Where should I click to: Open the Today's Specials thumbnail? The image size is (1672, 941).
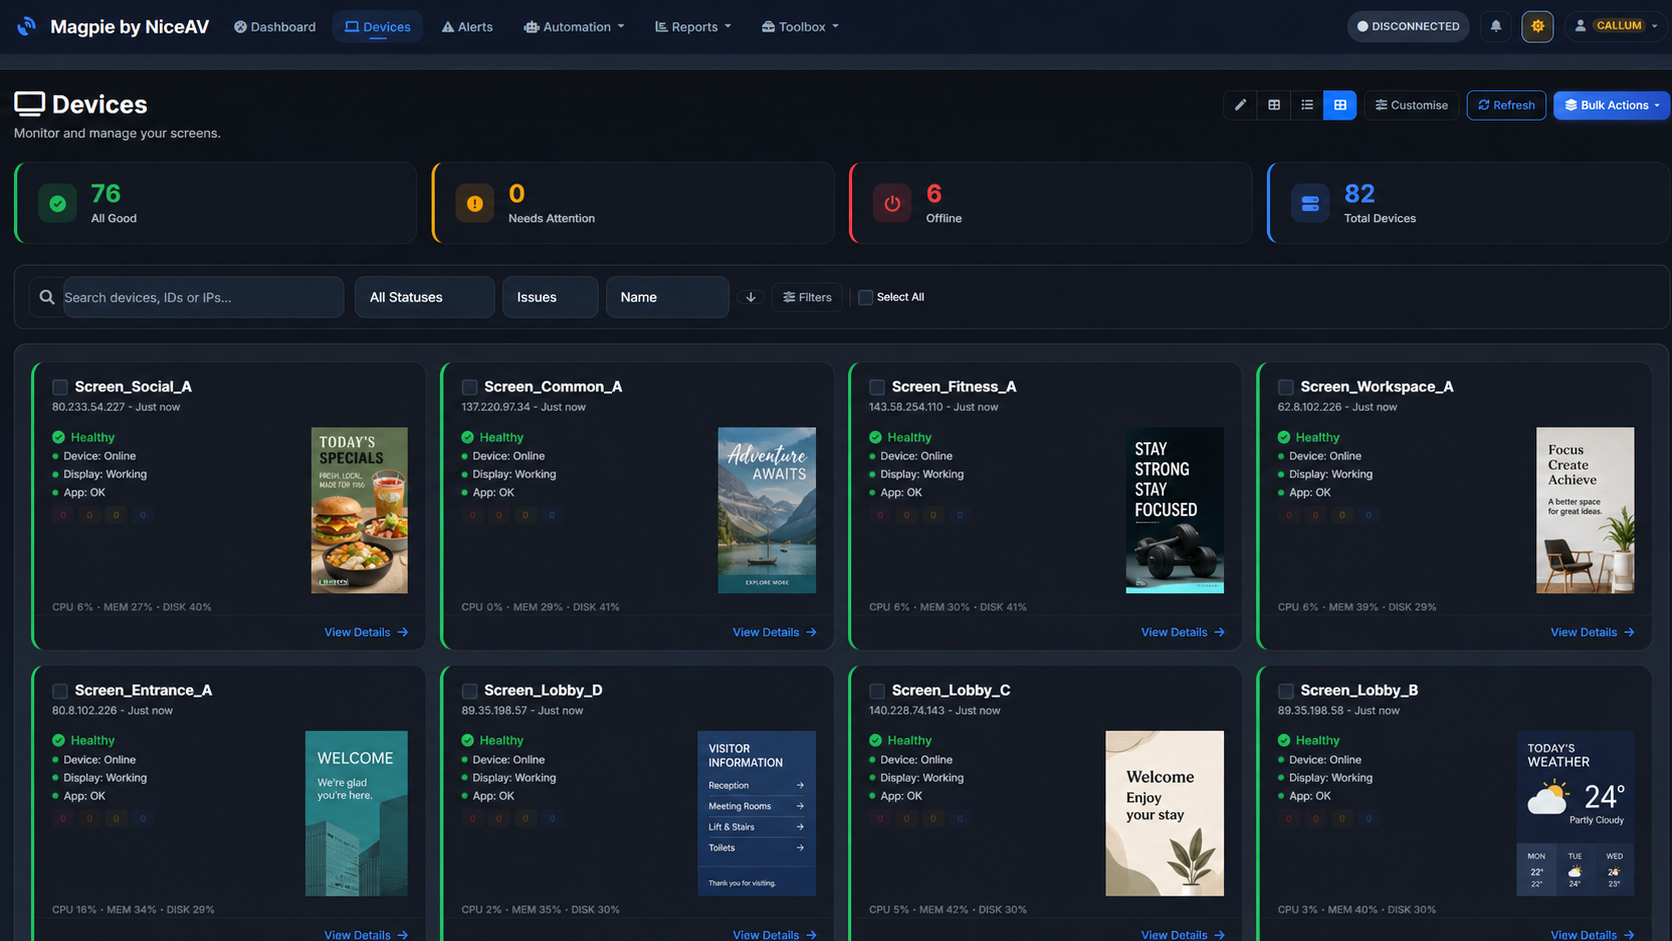coord(359,510)
